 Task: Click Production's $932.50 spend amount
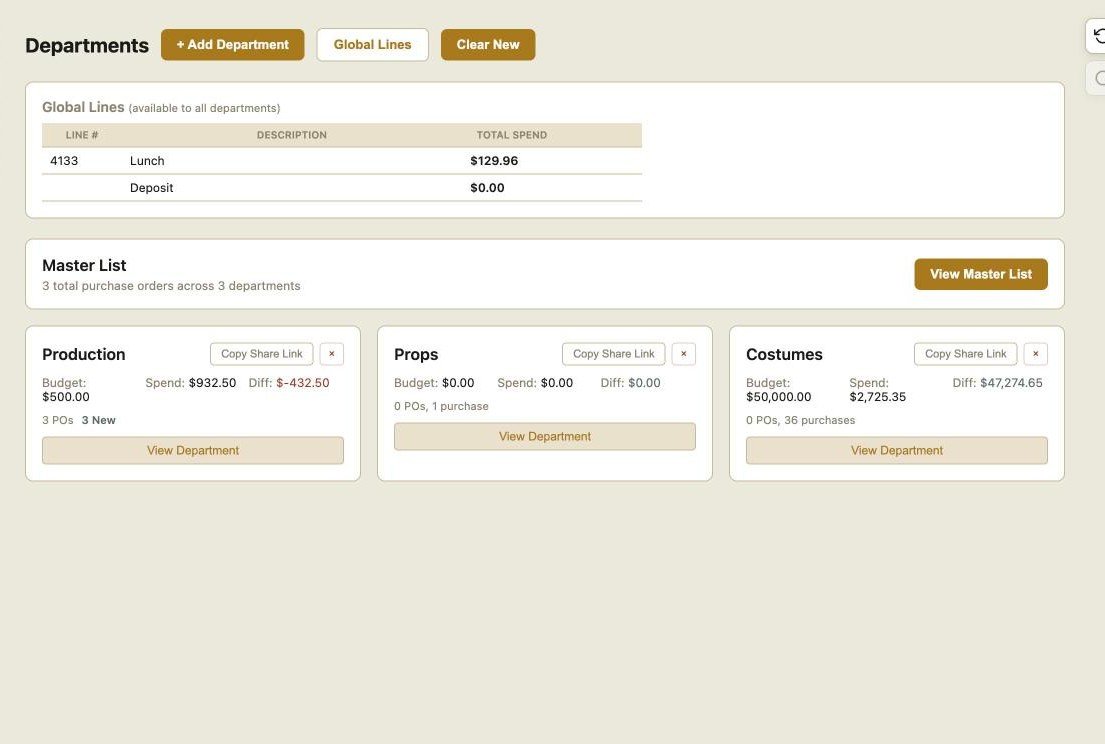click(212, 383)
